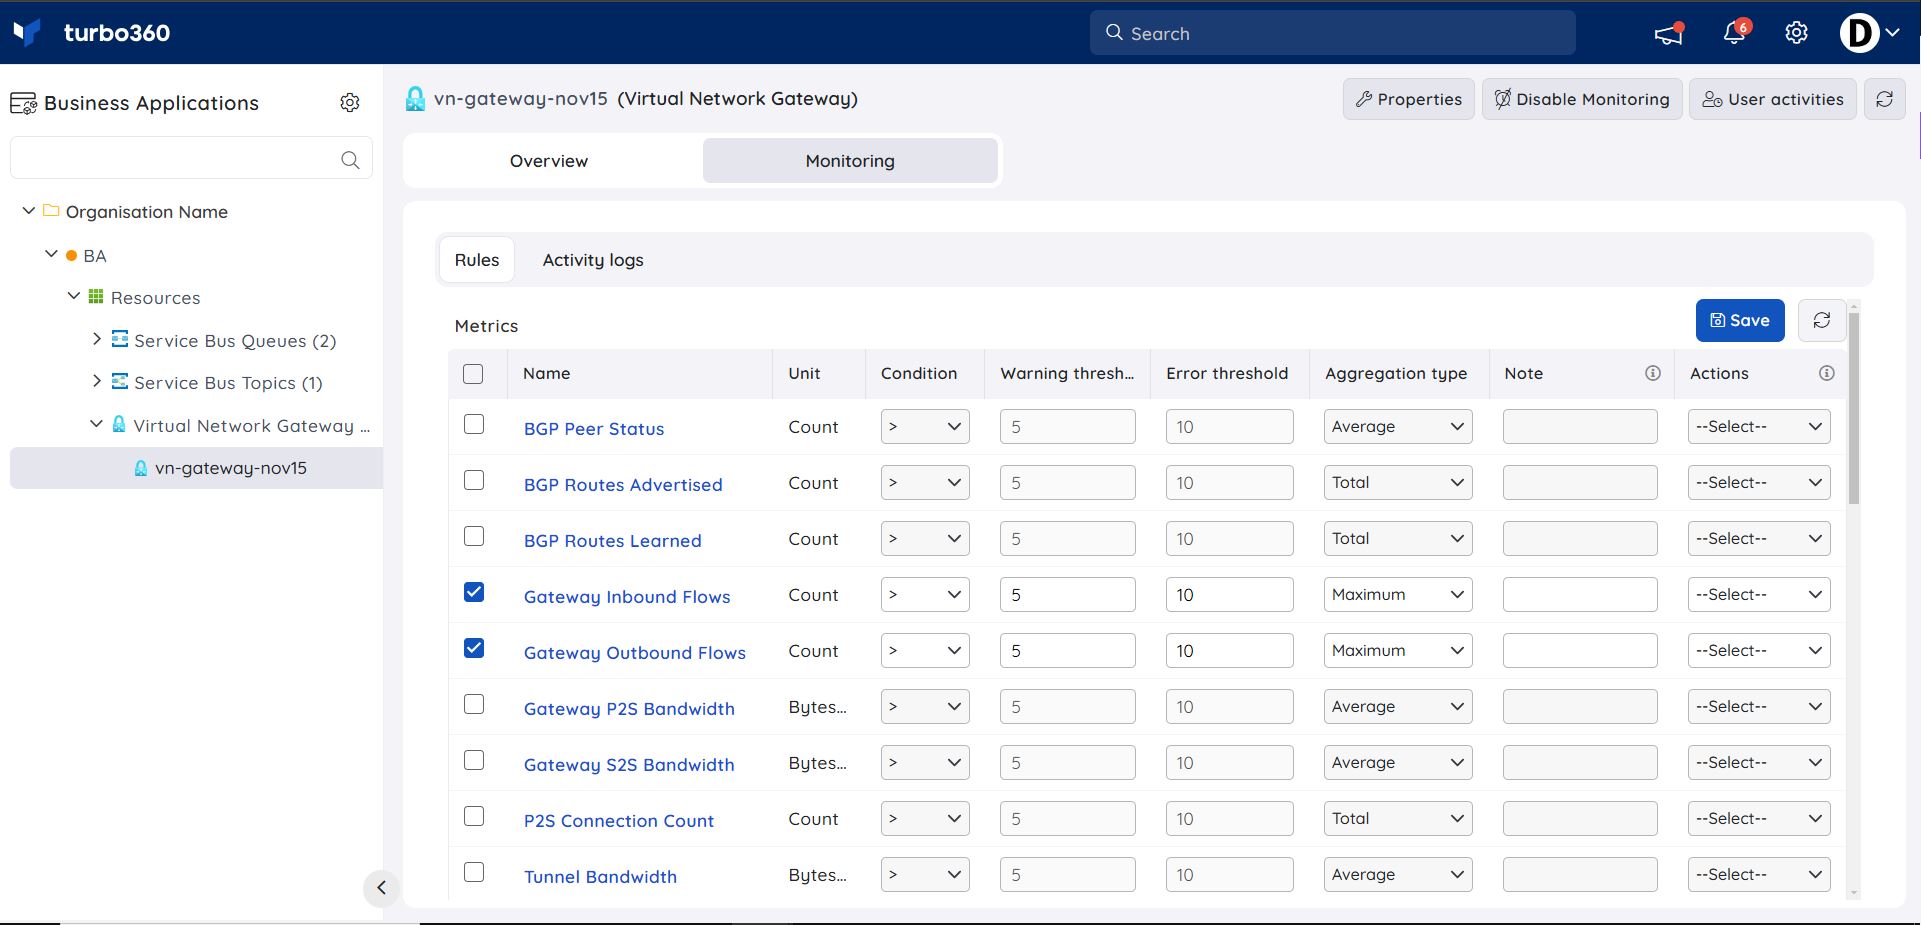Open condition dropdown for BGP Peer Status
Screen dimensions: 1921x925
point(925,427)
